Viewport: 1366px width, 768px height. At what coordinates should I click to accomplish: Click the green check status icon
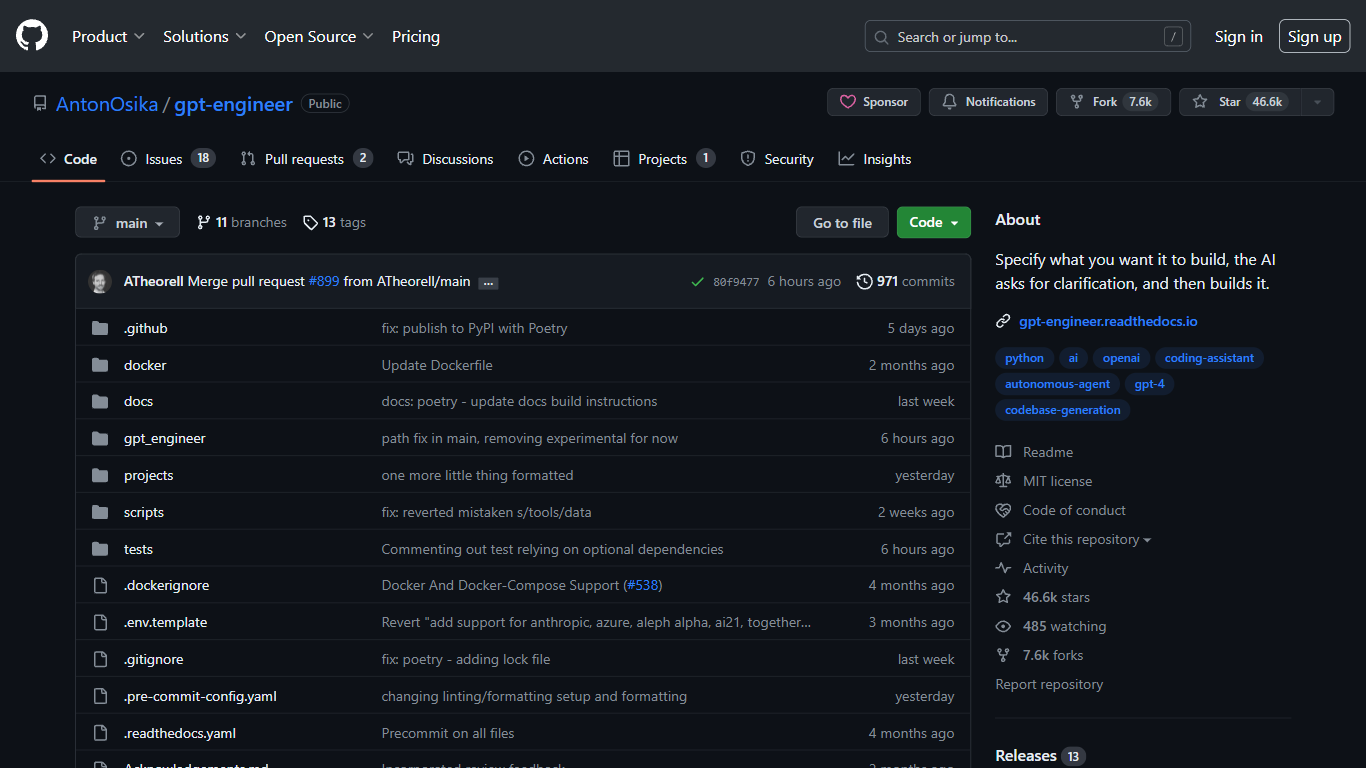click(697, 282)
